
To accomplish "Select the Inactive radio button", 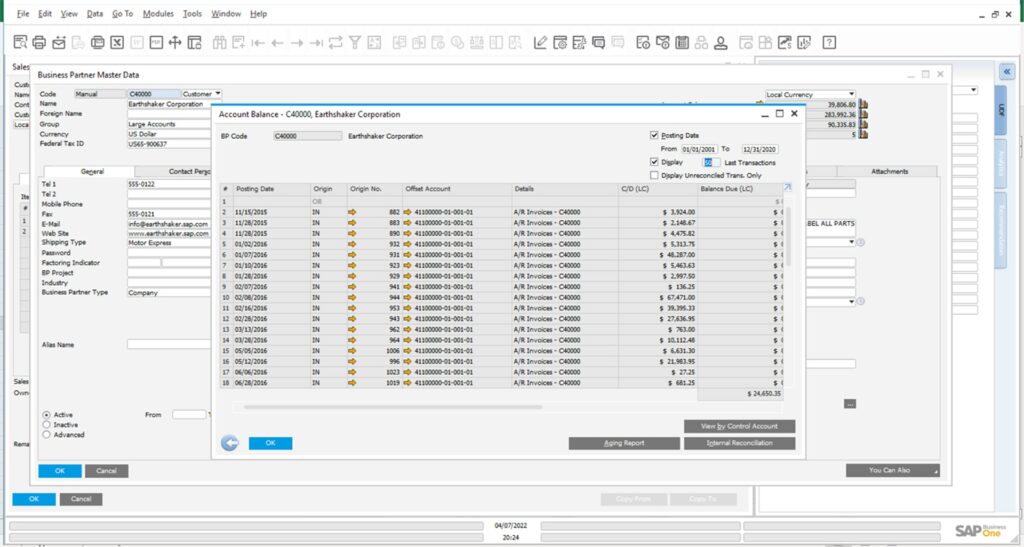I will click(x=46, y=425).
